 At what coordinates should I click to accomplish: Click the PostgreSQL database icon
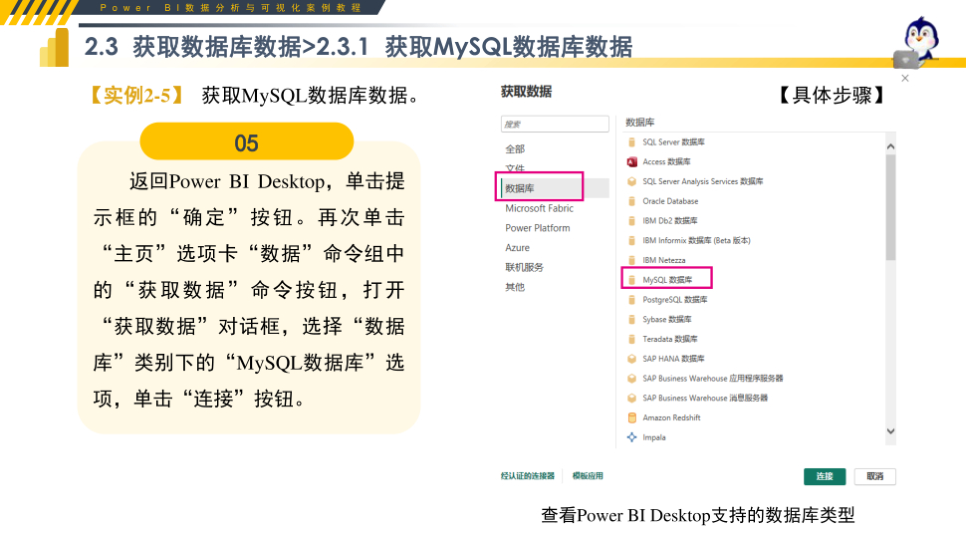(x=631, y=300)
